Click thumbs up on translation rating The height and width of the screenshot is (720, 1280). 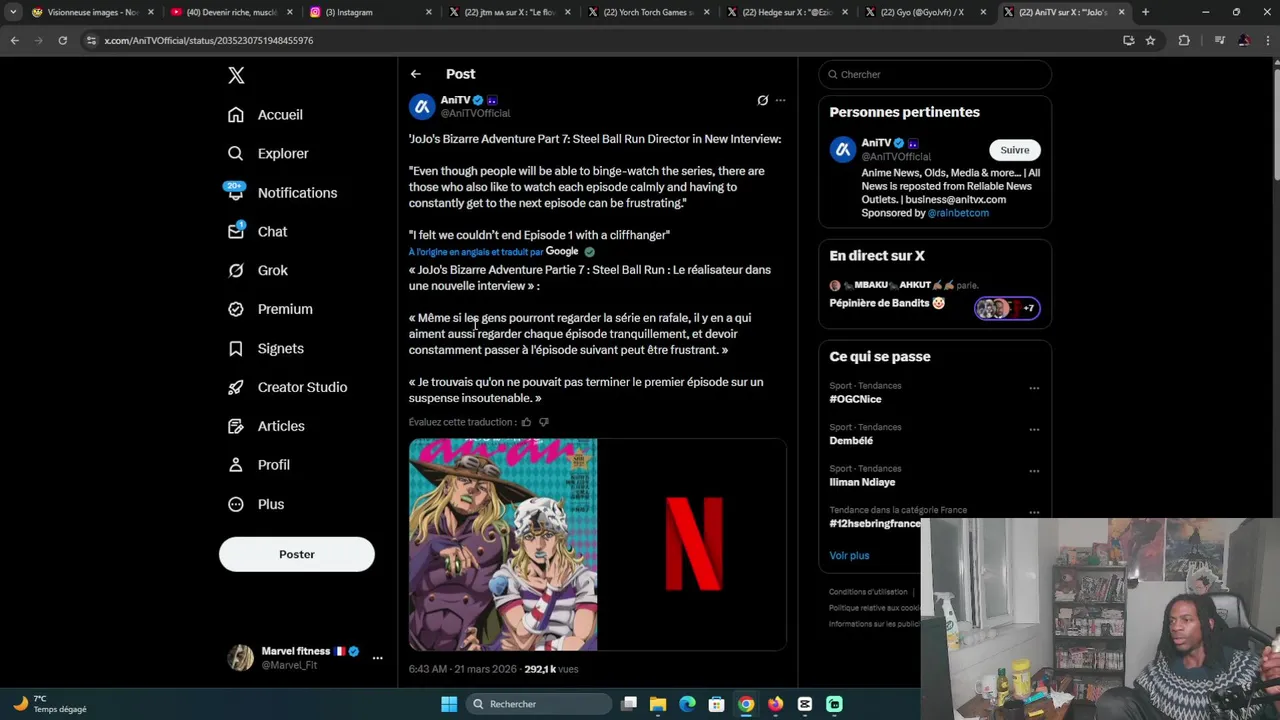(x=526, y=422)
